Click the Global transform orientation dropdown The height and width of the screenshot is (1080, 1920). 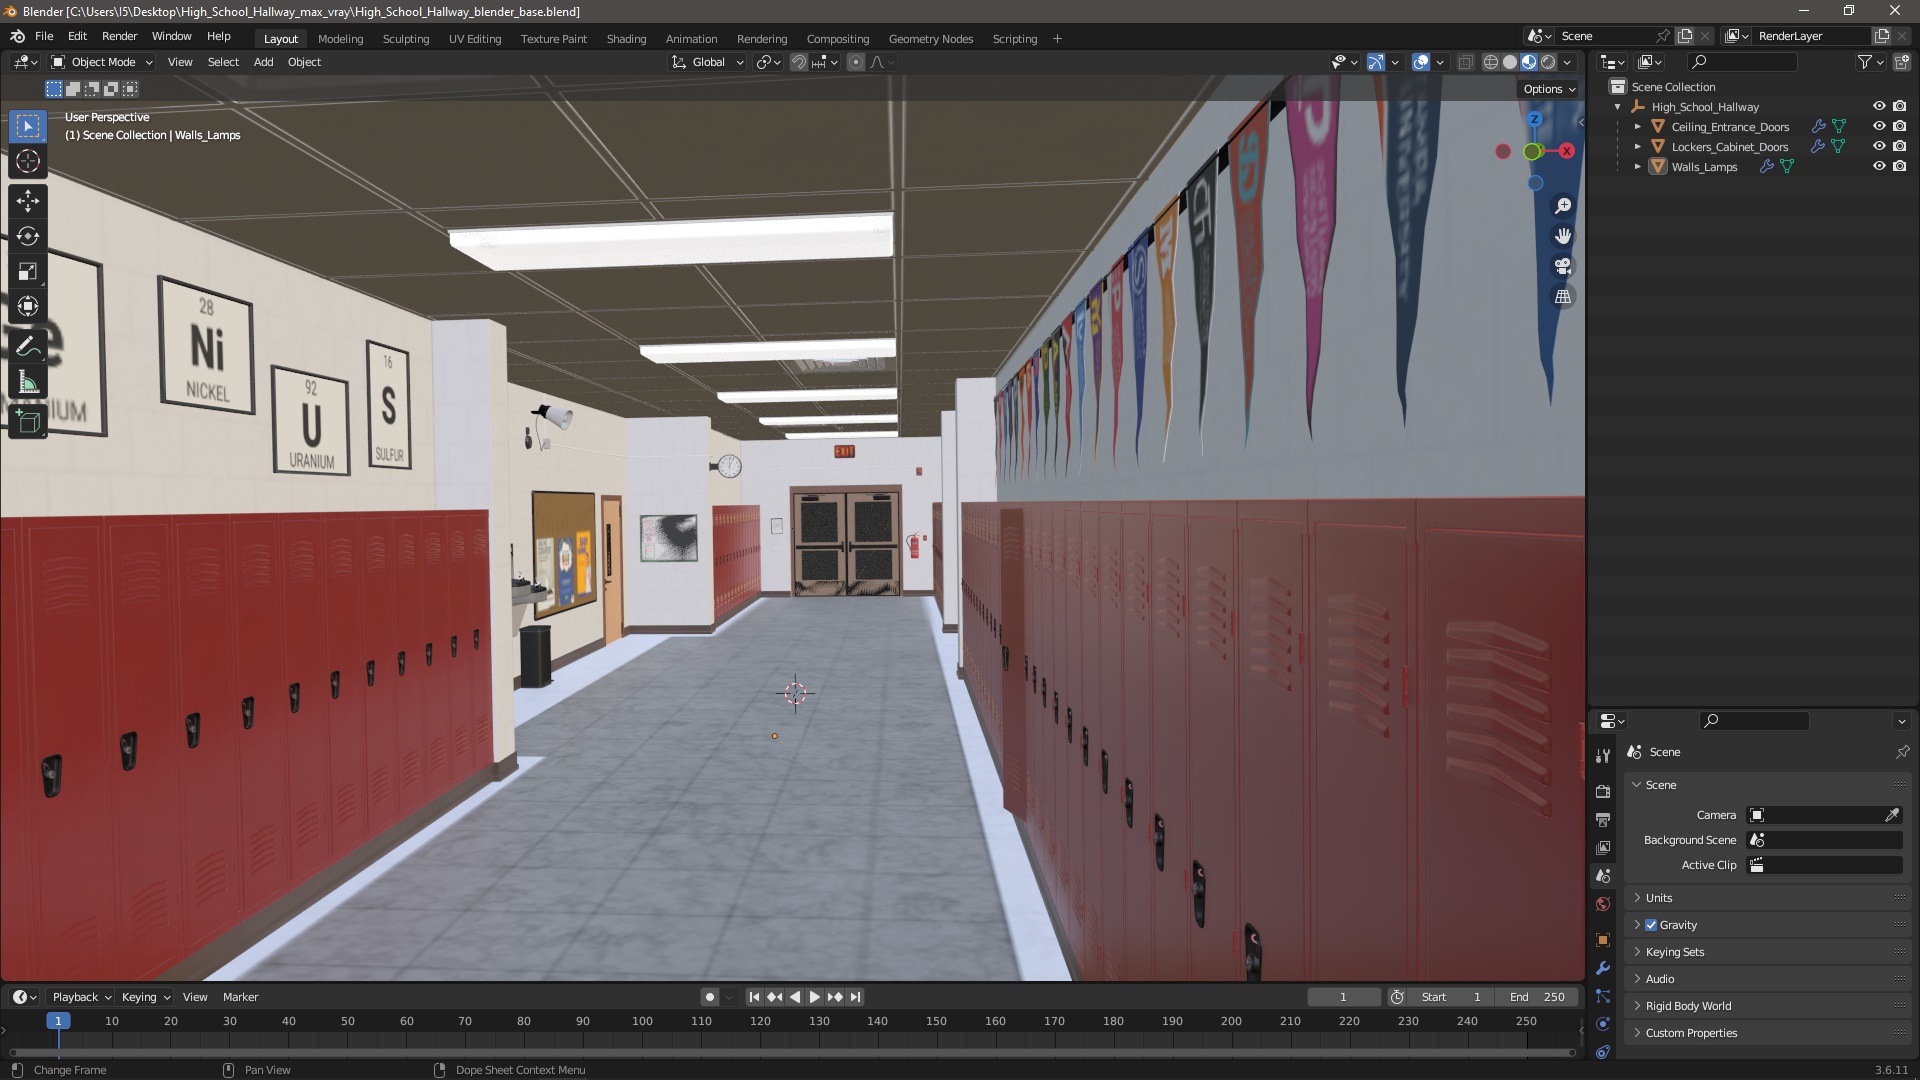point(704,62)
